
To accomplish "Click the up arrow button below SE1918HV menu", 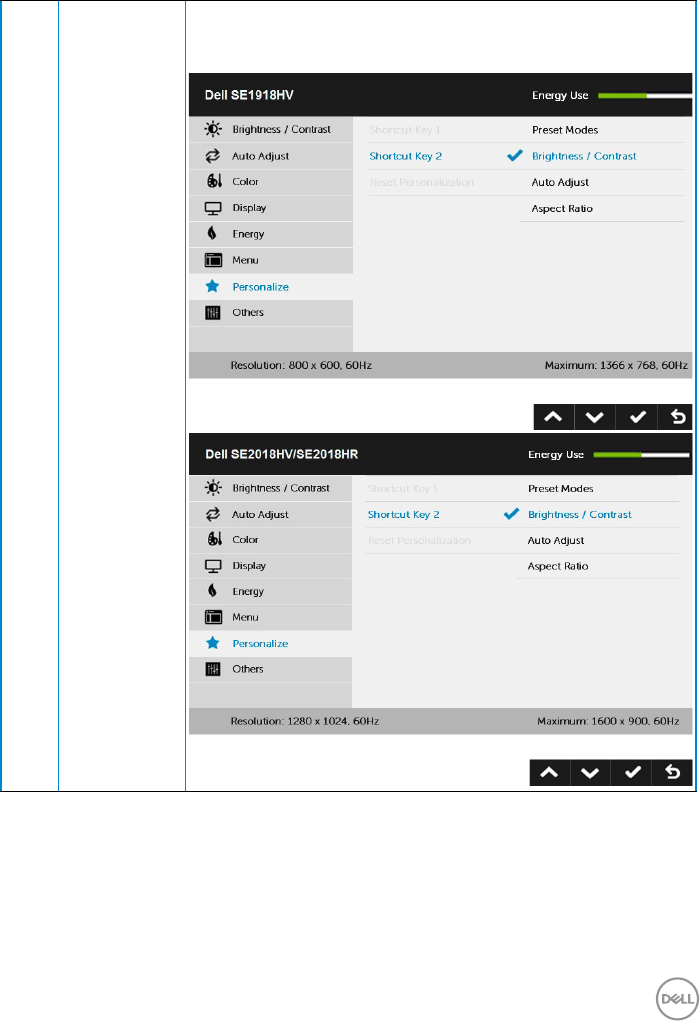I will (553, 417).
